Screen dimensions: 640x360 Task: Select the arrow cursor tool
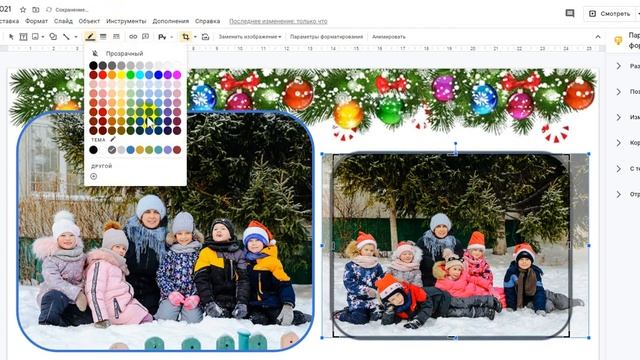pos(11,37)
